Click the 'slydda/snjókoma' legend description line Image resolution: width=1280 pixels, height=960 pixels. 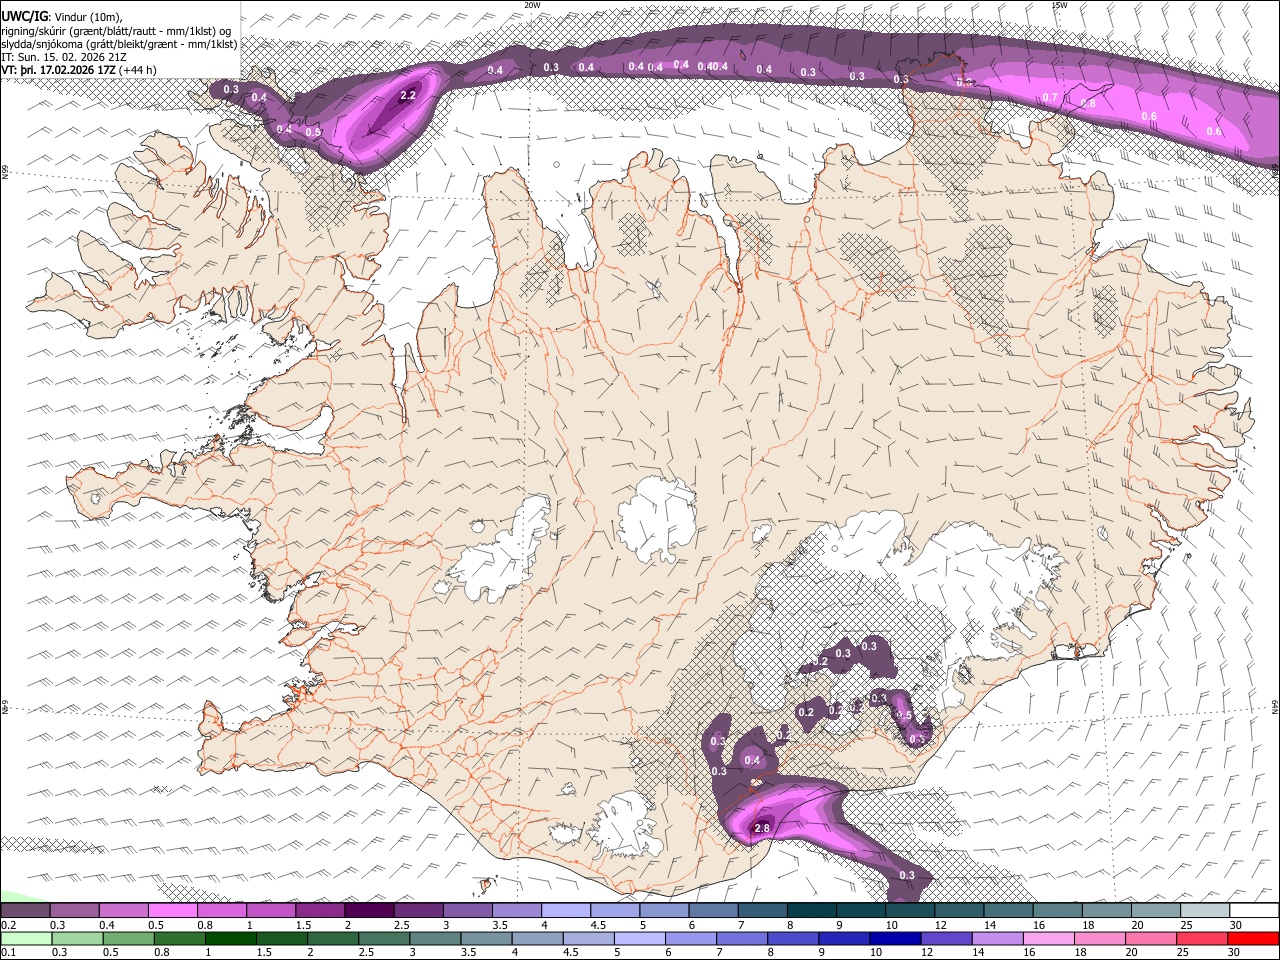tap(119, 44)
